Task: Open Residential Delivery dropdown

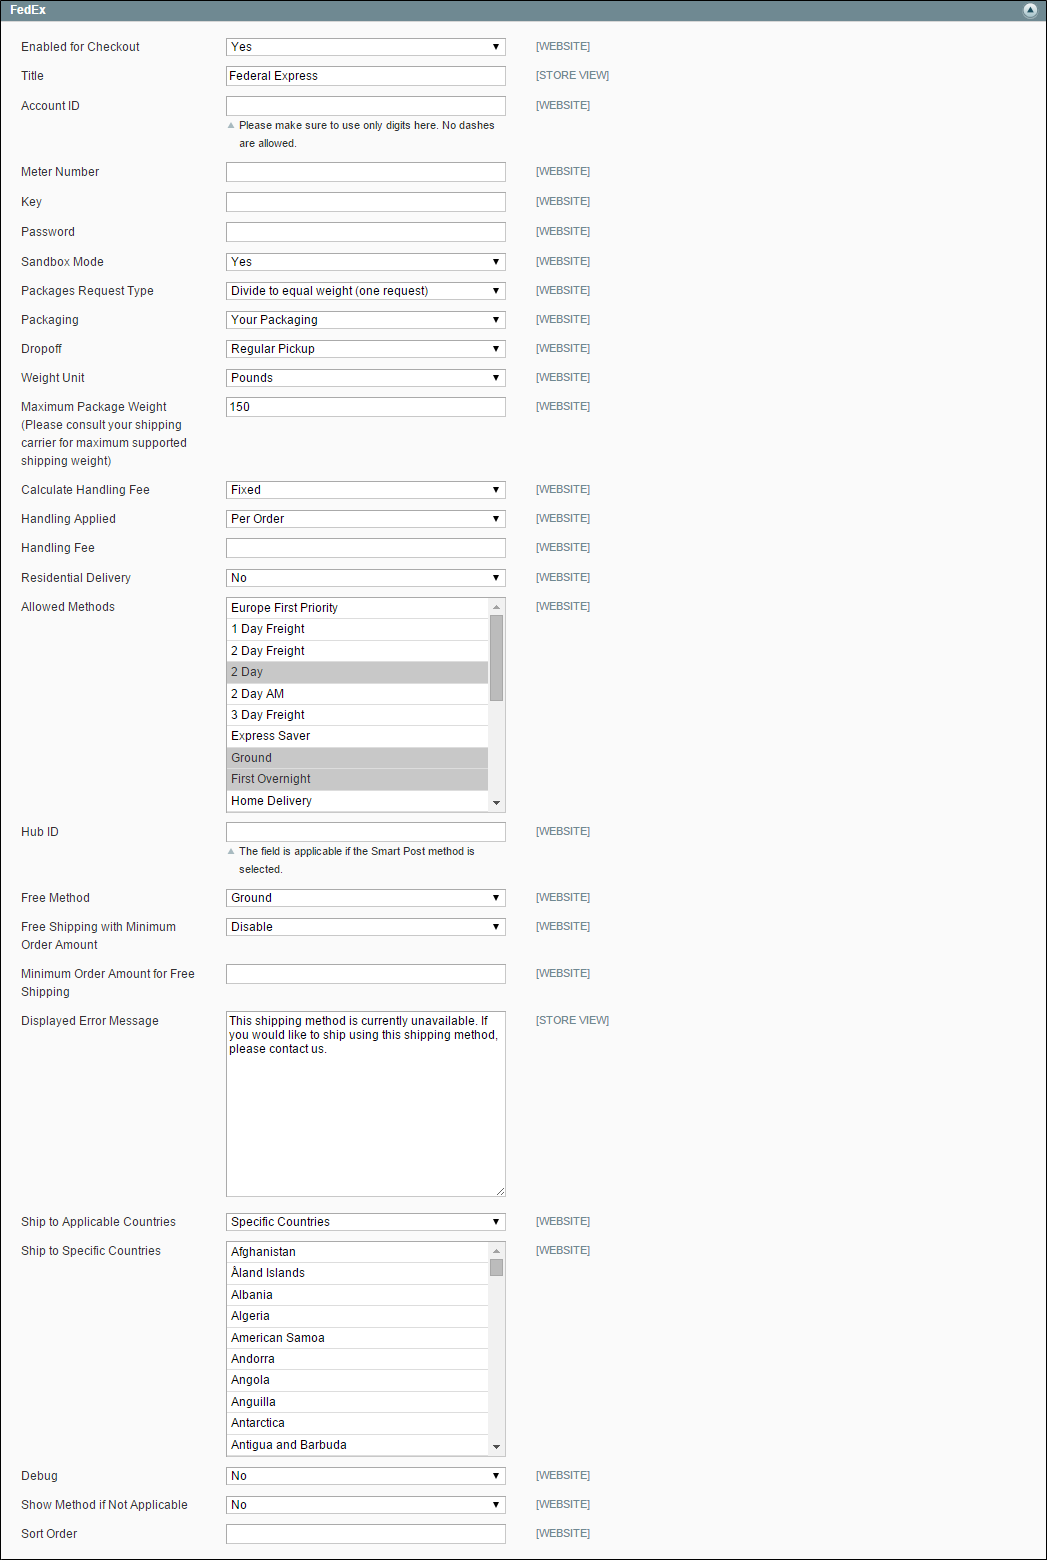Action: 366,578
